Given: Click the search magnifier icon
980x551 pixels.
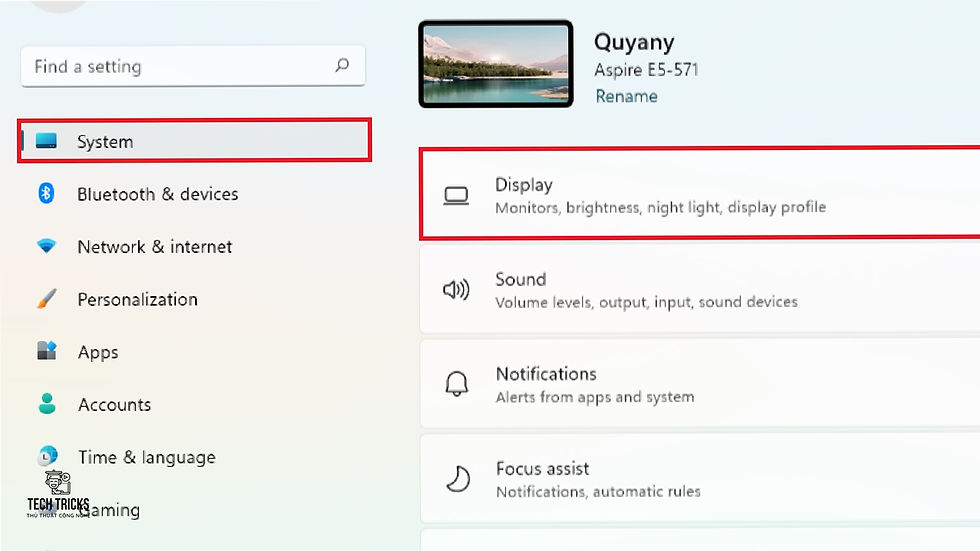Looking at the screenshot, I should [x=342, y=65].
